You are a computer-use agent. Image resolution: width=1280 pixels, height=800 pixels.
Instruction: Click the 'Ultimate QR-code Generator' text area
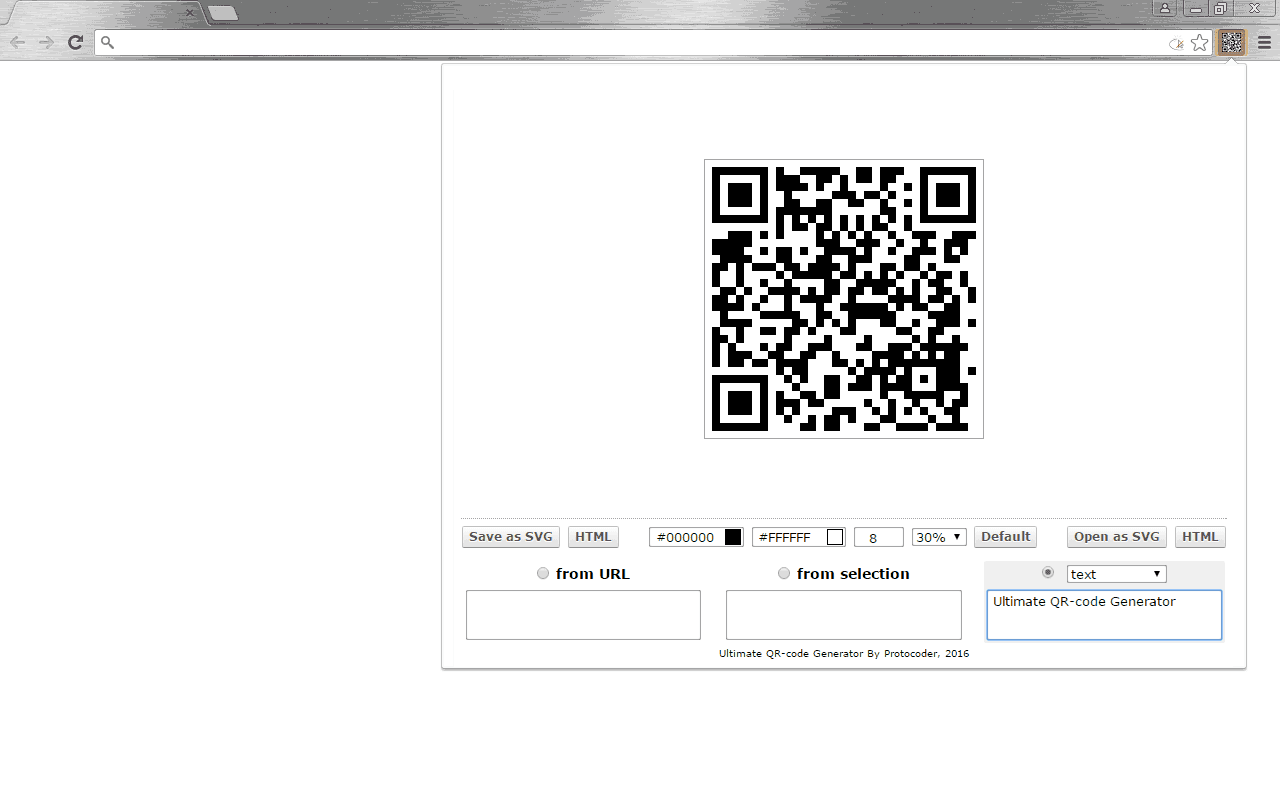[1104, 615]
